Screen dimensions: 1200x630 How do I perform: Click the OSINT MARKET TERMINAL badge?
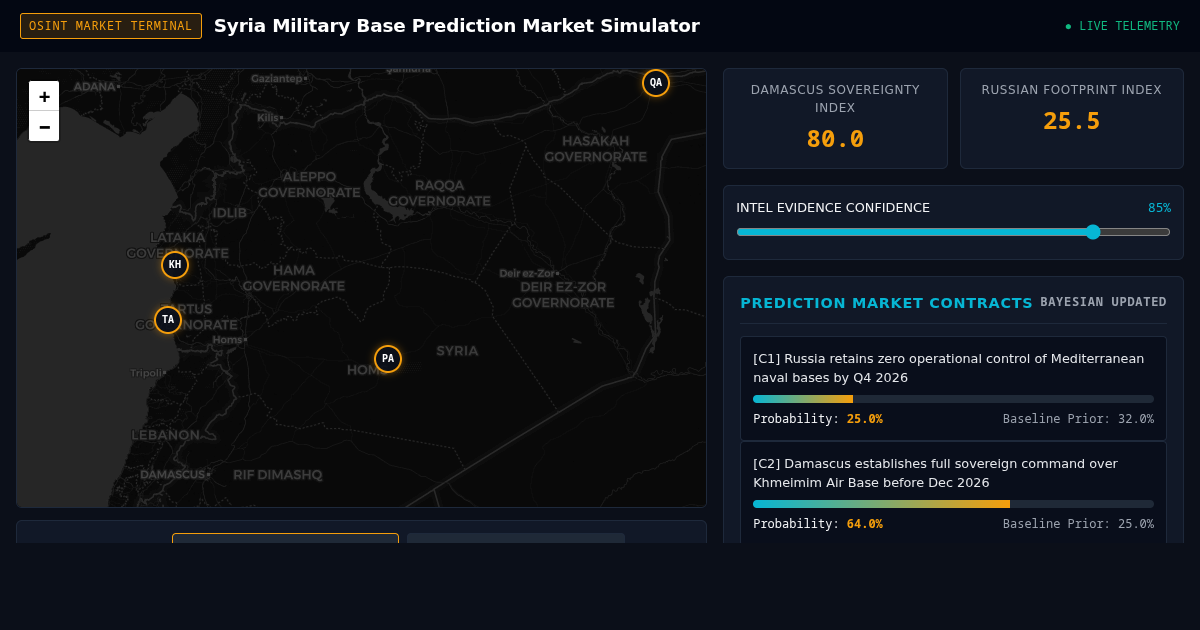tap(111, 26)
